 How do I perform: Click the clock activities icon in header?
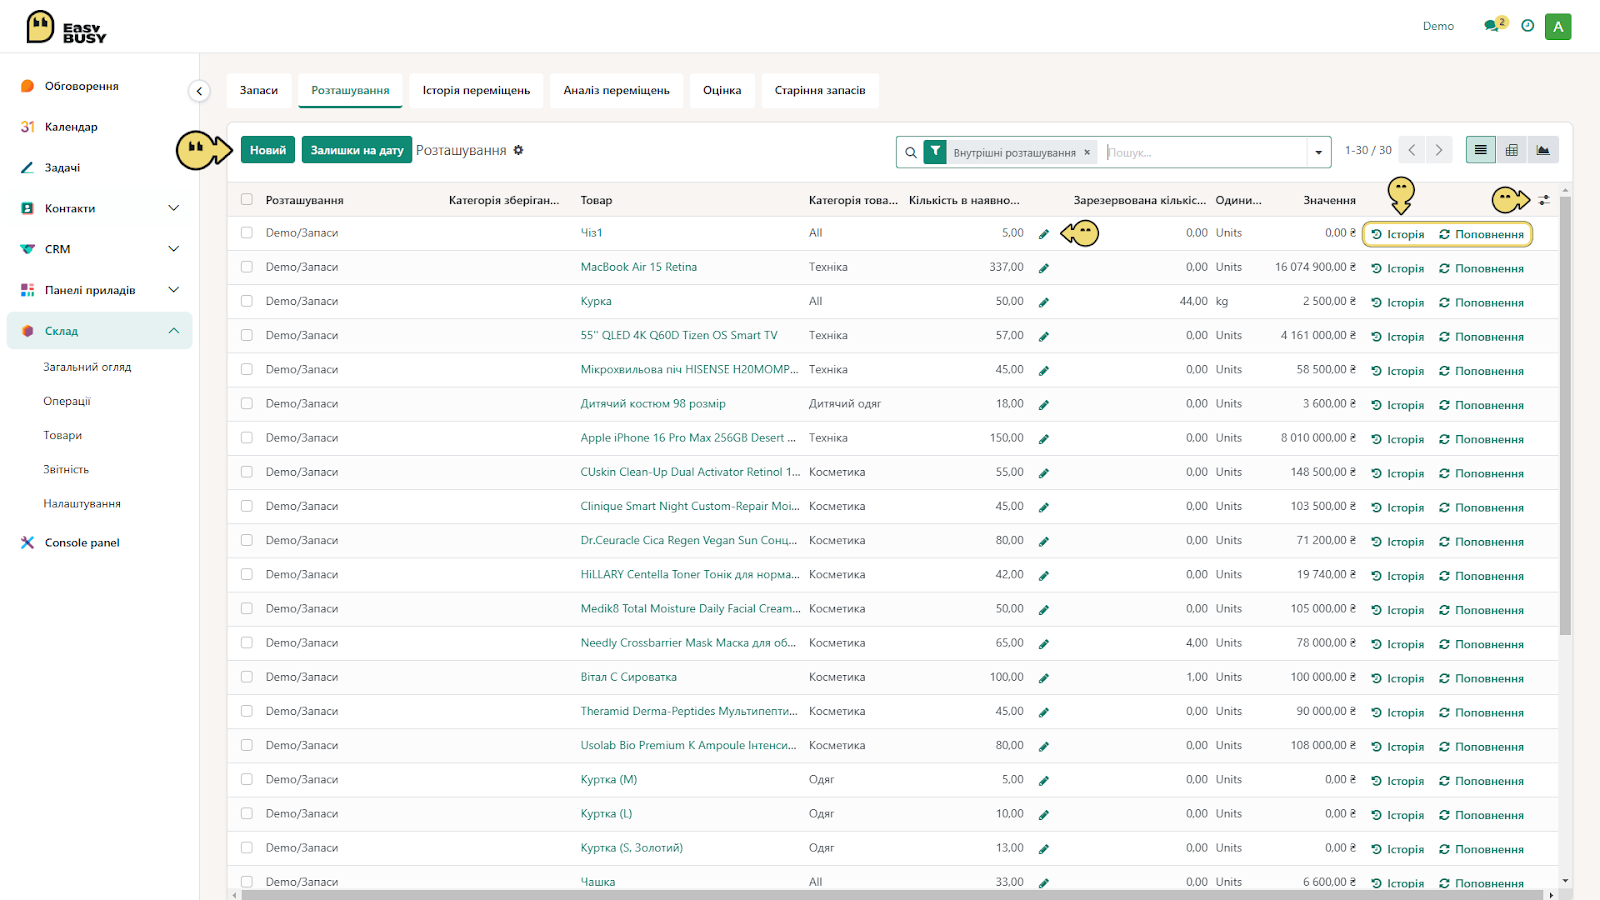[x=1527, y=26]
